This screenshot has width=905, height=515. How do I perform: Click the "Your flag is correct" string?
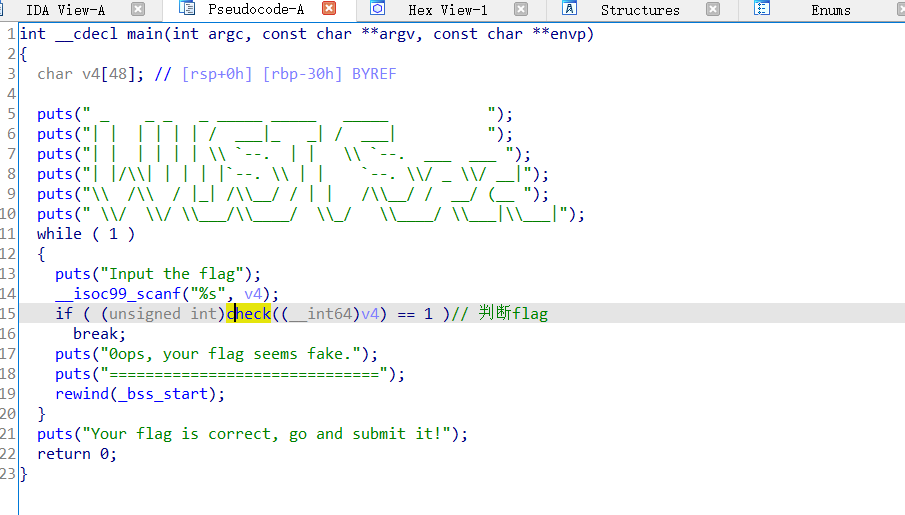[267, 434]
